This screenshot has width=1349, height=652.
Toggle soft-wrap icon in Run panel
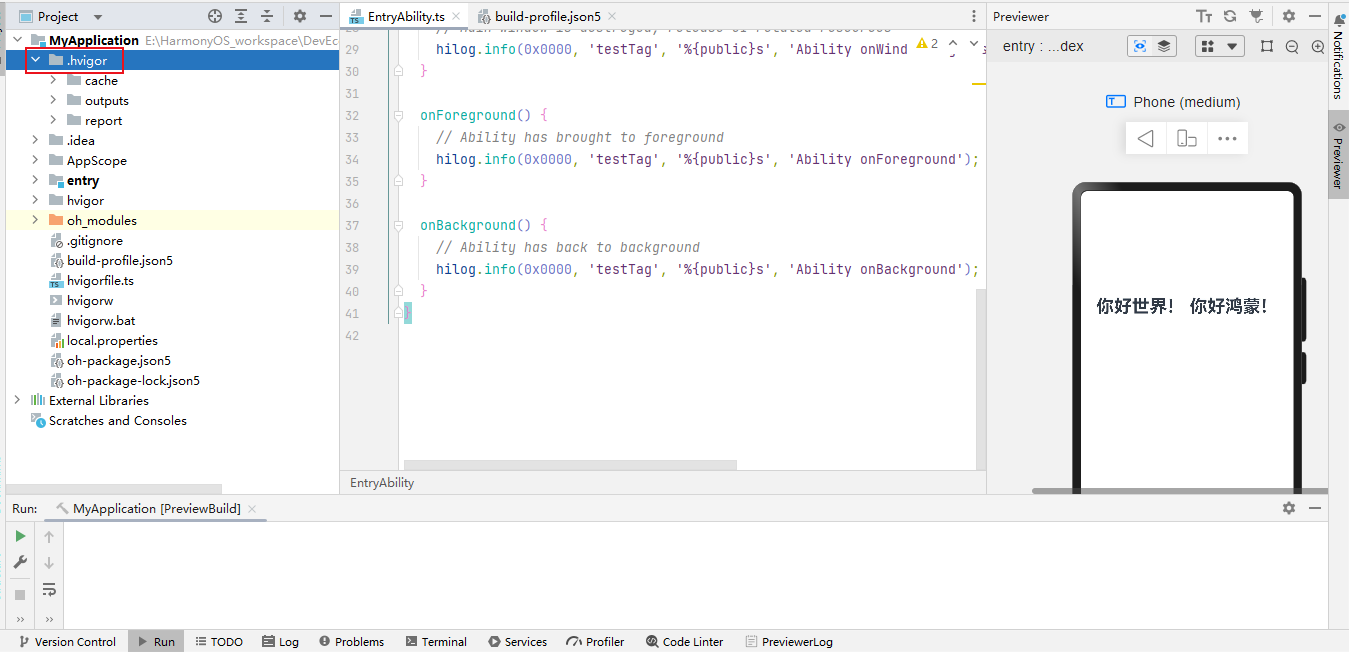point(49,590)
